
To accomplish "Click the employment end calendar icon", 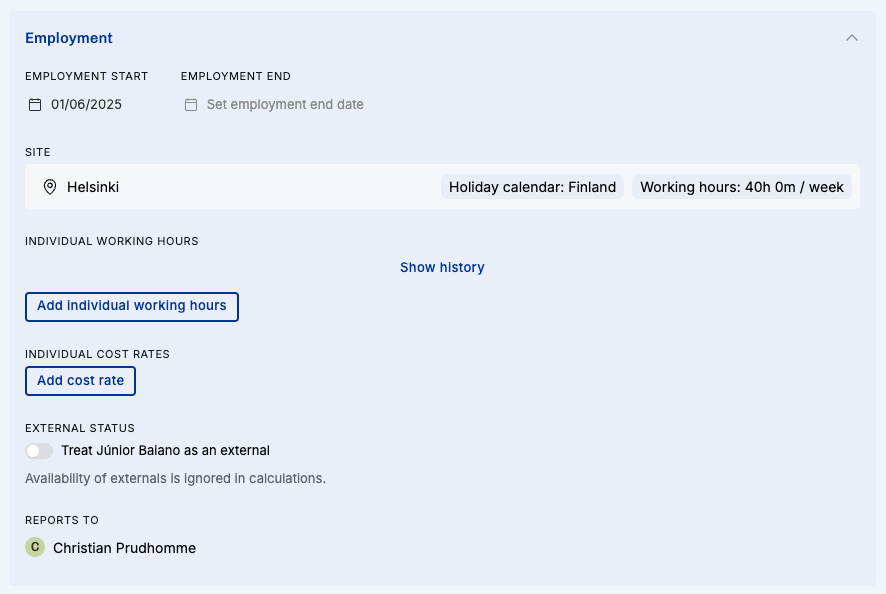I will (x=191, y=105).
